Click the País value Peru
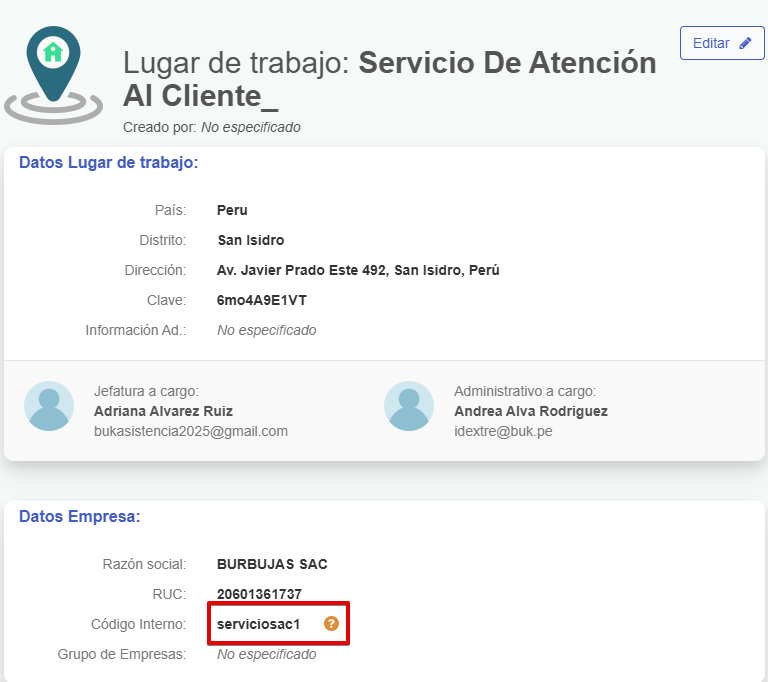Image resolution: width=768 pixels, height=682 pixels. coord(232,210)
